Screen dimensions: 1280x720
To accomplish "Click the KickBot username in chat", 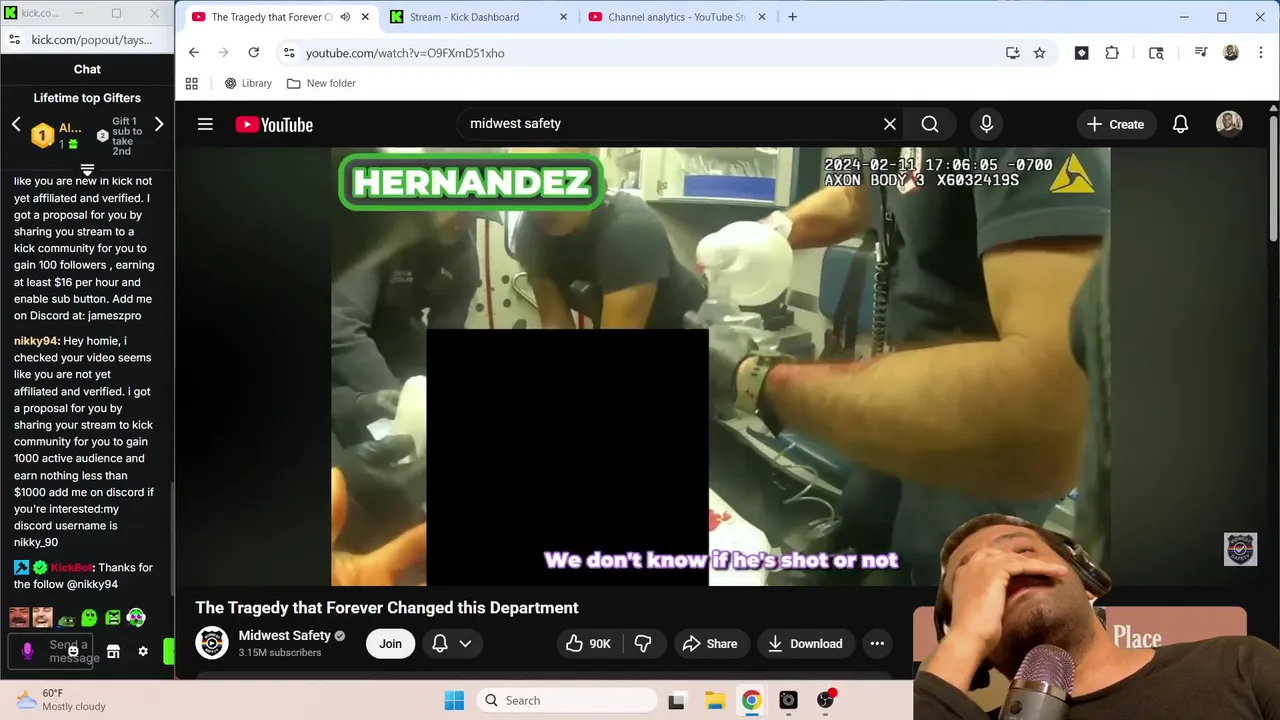I will (x=71, y=567).
